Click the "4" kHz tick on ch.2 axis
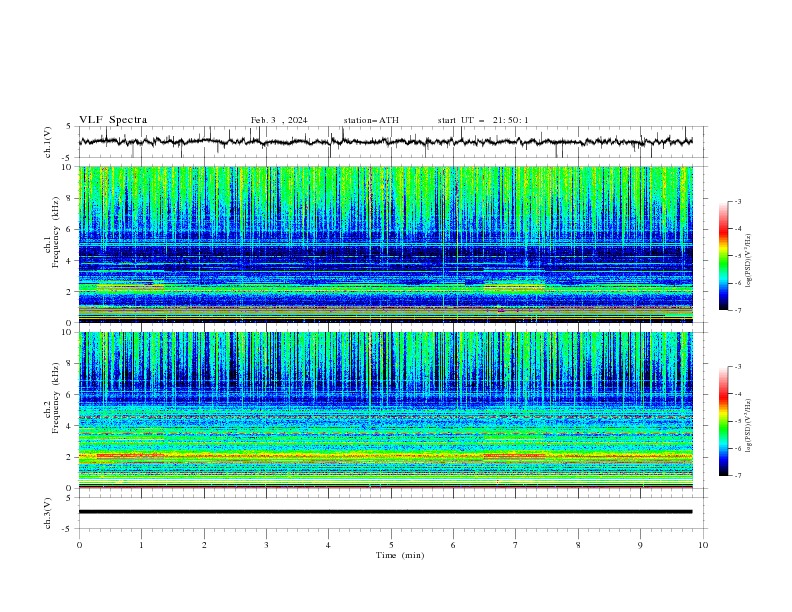This screenshot has width=792, height=612. click(70, 426)
